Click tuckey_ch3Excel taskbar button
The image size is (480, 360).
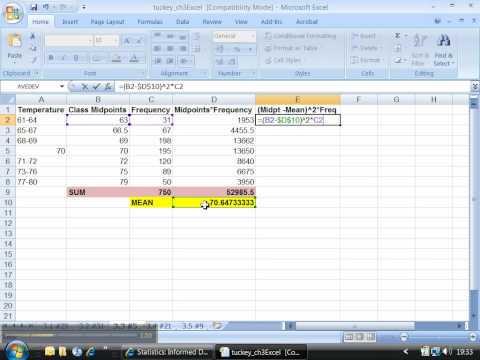pyautogui.click(x=261, y=352)
